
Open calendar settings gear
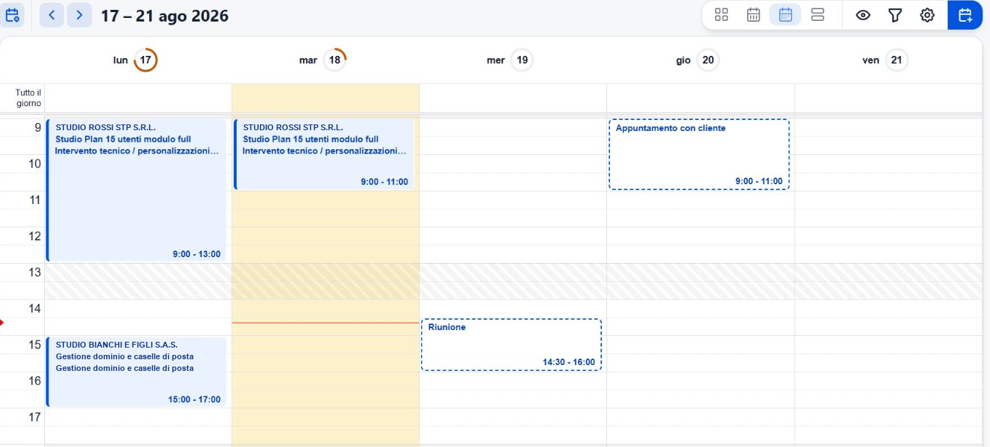[927, 15]
